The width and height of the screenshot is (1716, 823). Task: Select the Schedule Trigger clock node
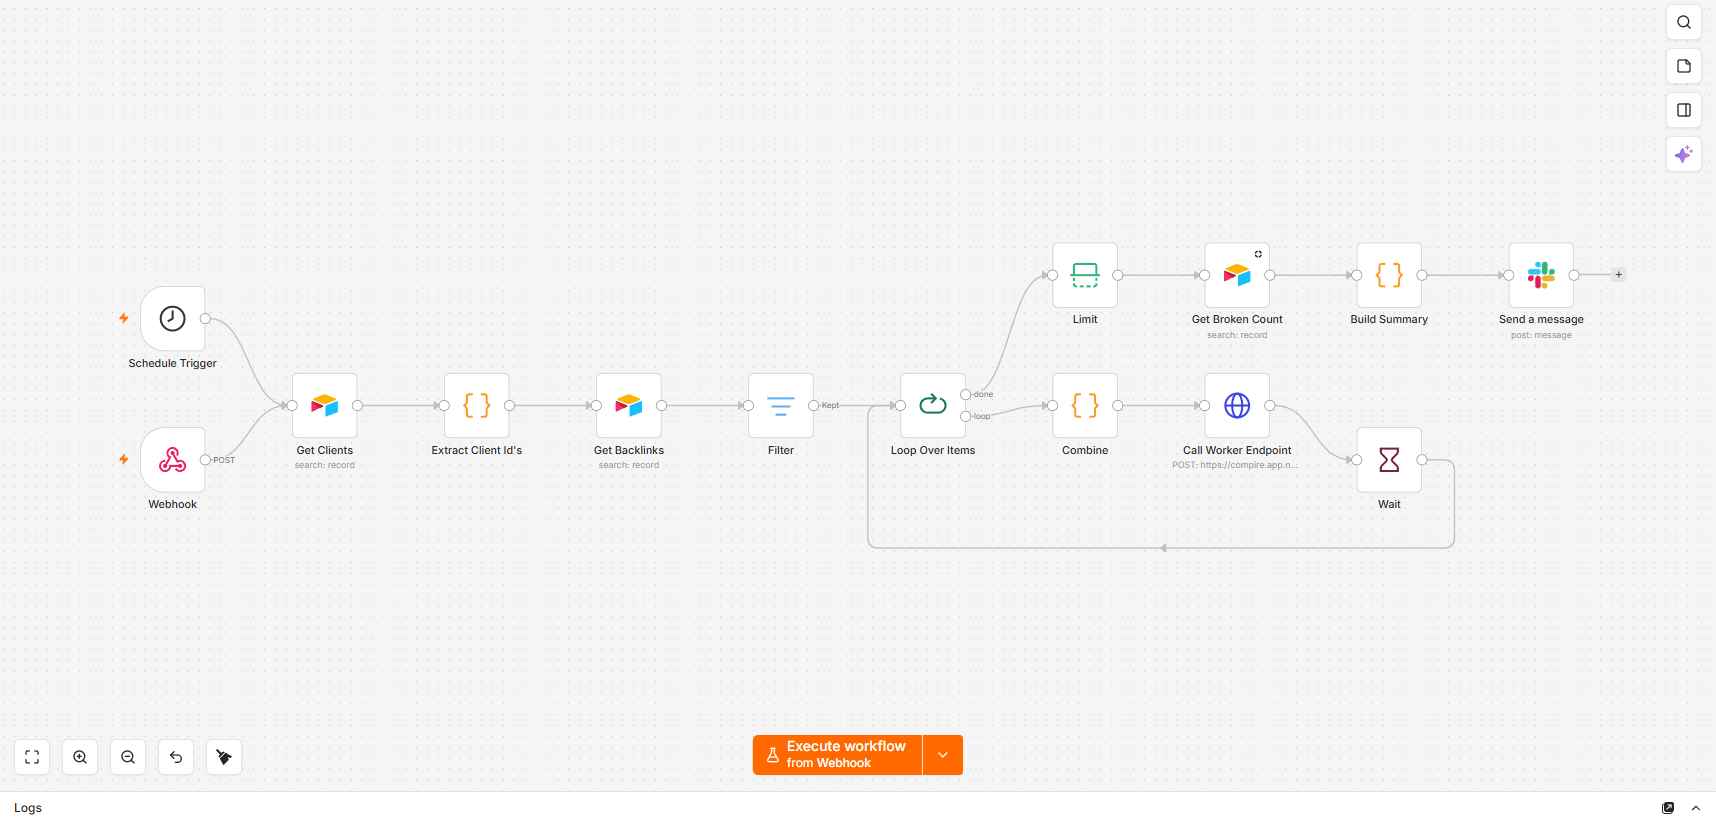click(x=173, y=319)
